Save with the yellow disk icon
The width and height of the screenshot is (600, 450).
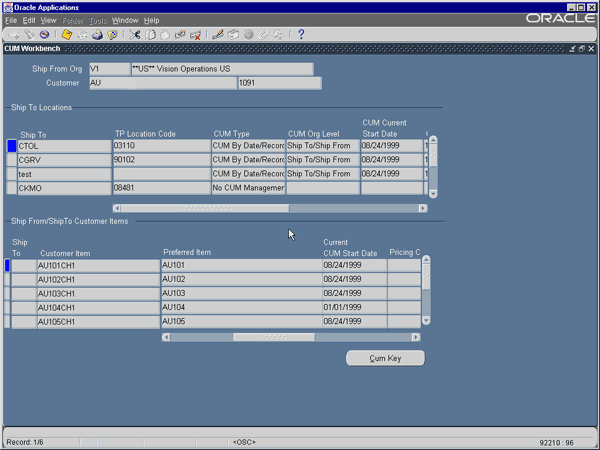click(67, 35)
